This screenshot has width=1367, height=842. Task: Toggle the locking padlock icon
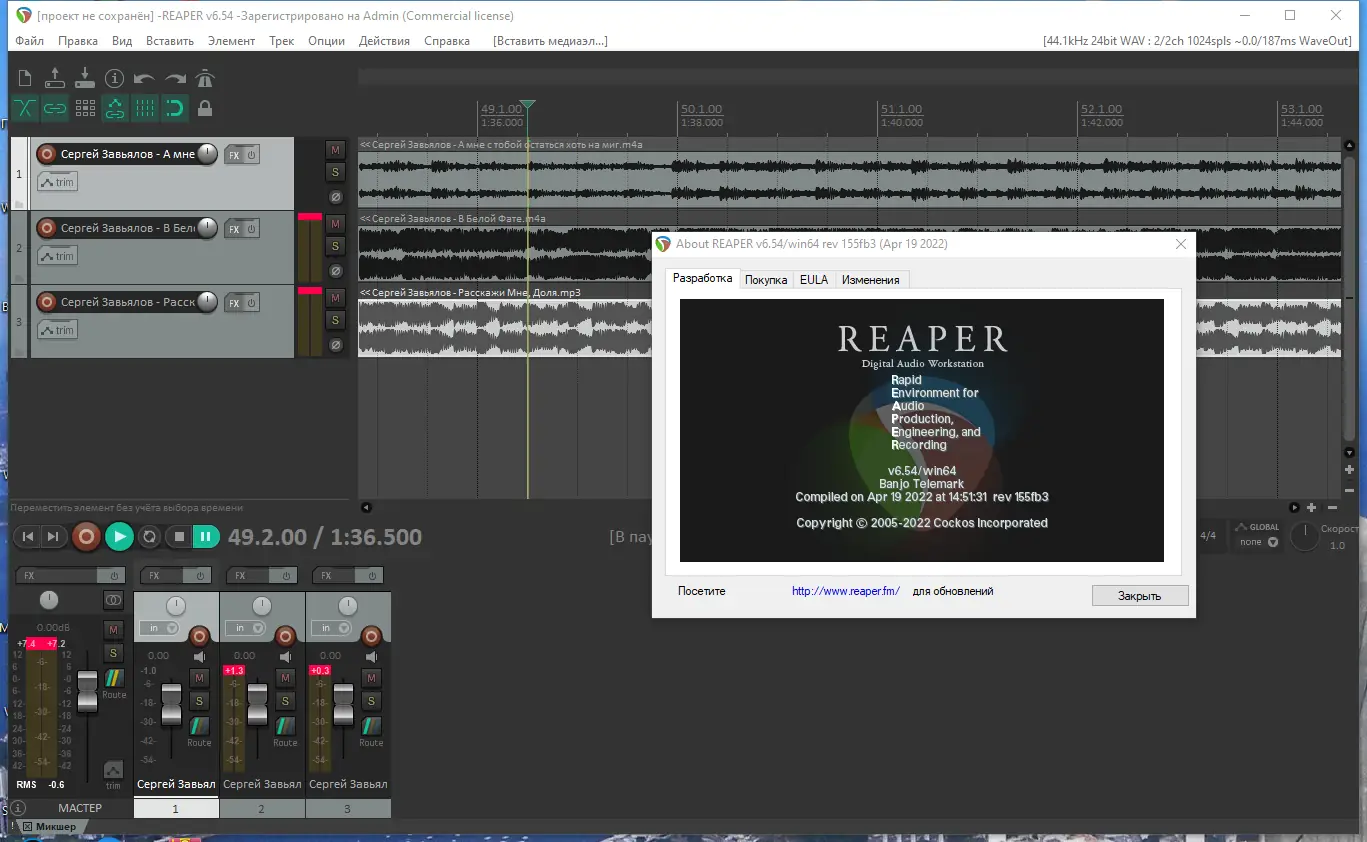click(x=205, y=108)
